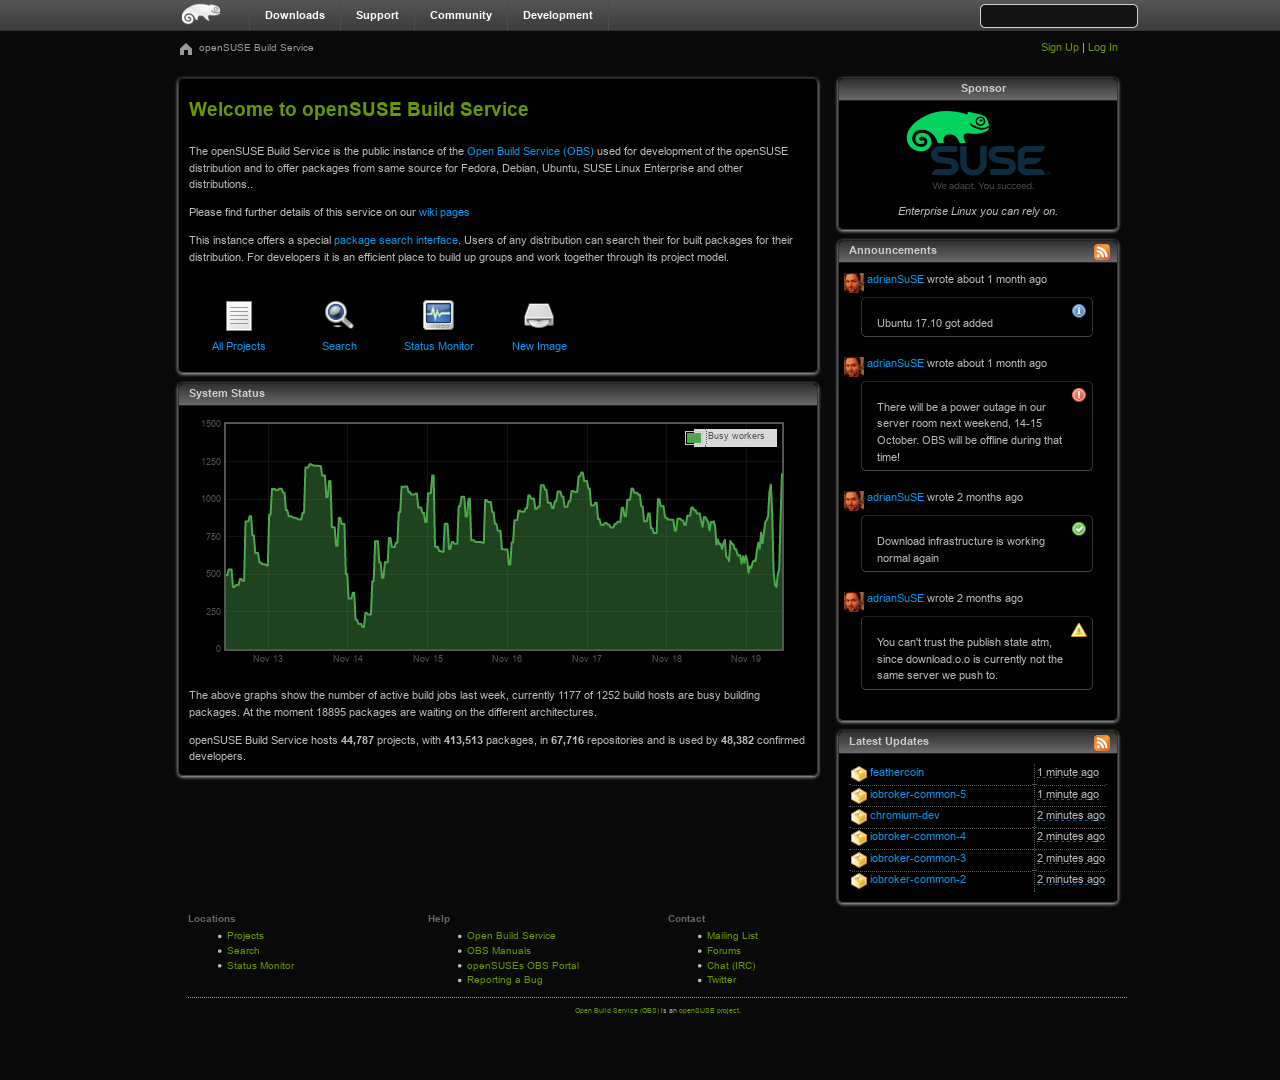Open the iobroker-common-3 update link
Viewport: 1280px width, 1080px height.
(918, 859)
